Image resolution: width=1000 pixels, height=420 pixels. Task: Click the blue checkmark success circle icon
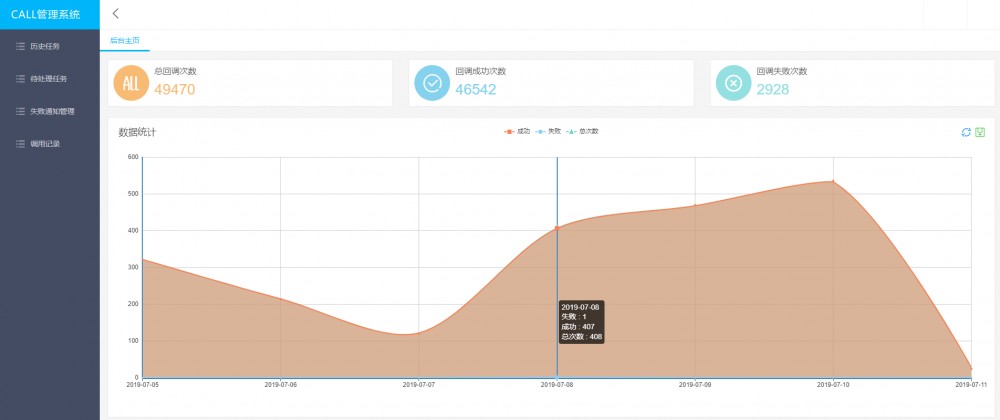tap(432, 83)
